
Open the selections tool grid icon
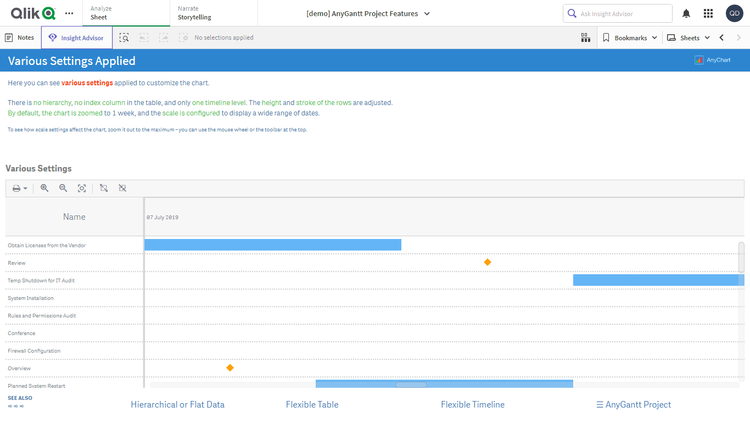[585, 37]
